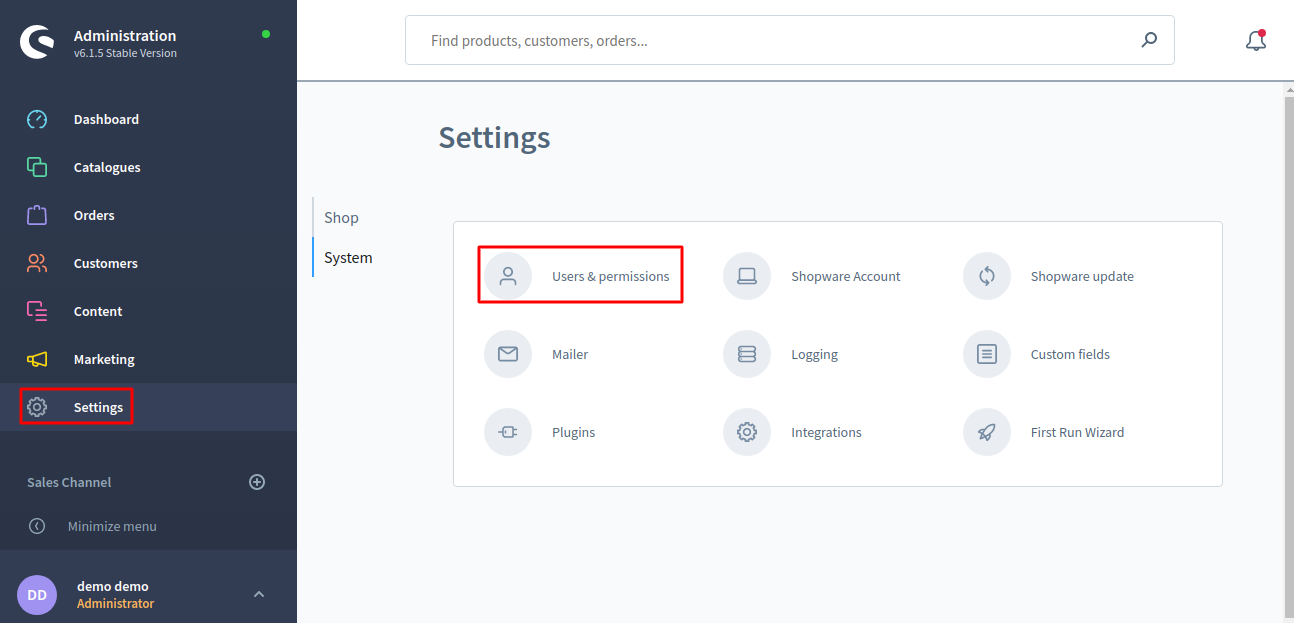The height and width of the screenshot is (623, 1294).
Task: Click Minimize menu text
Action: [112, 526]
